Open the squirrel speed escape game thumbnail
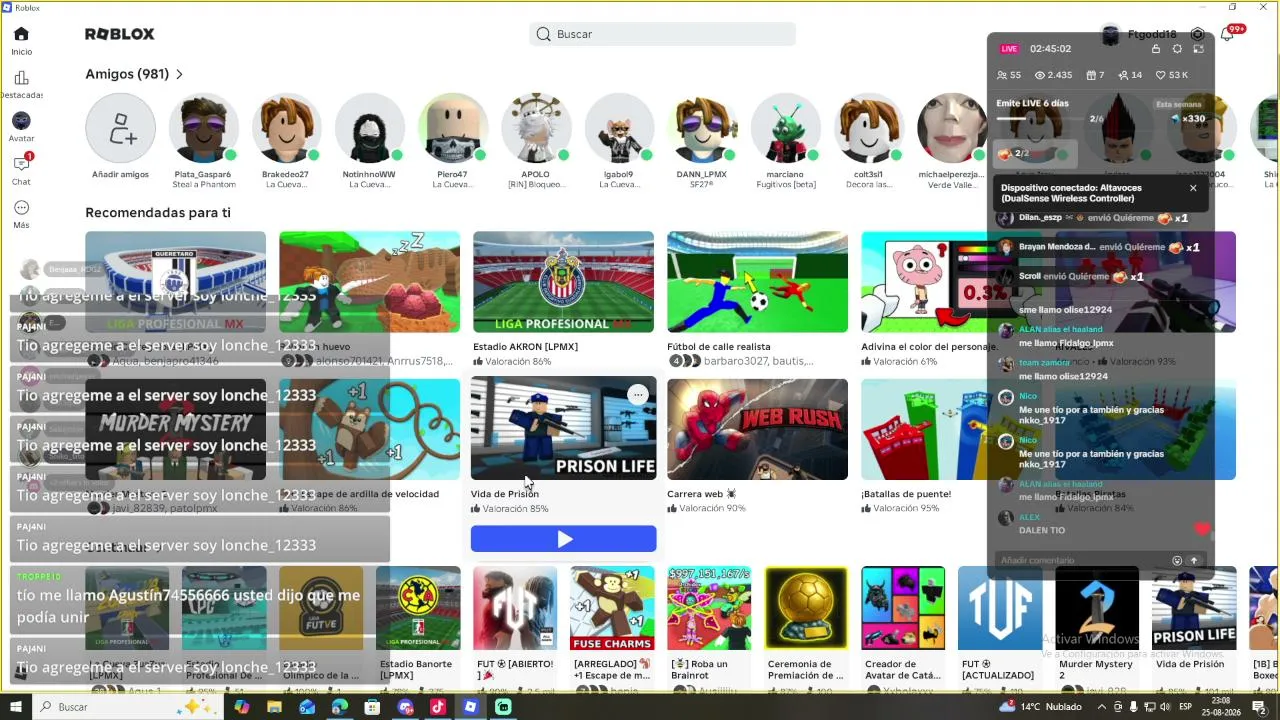 pos(369,429)
